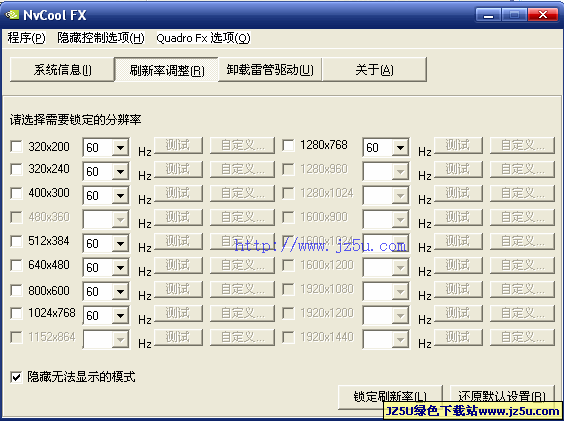Click the 1280x1024 resolution checkbox
The image size is (564, 421).
(x=288, y=193)
